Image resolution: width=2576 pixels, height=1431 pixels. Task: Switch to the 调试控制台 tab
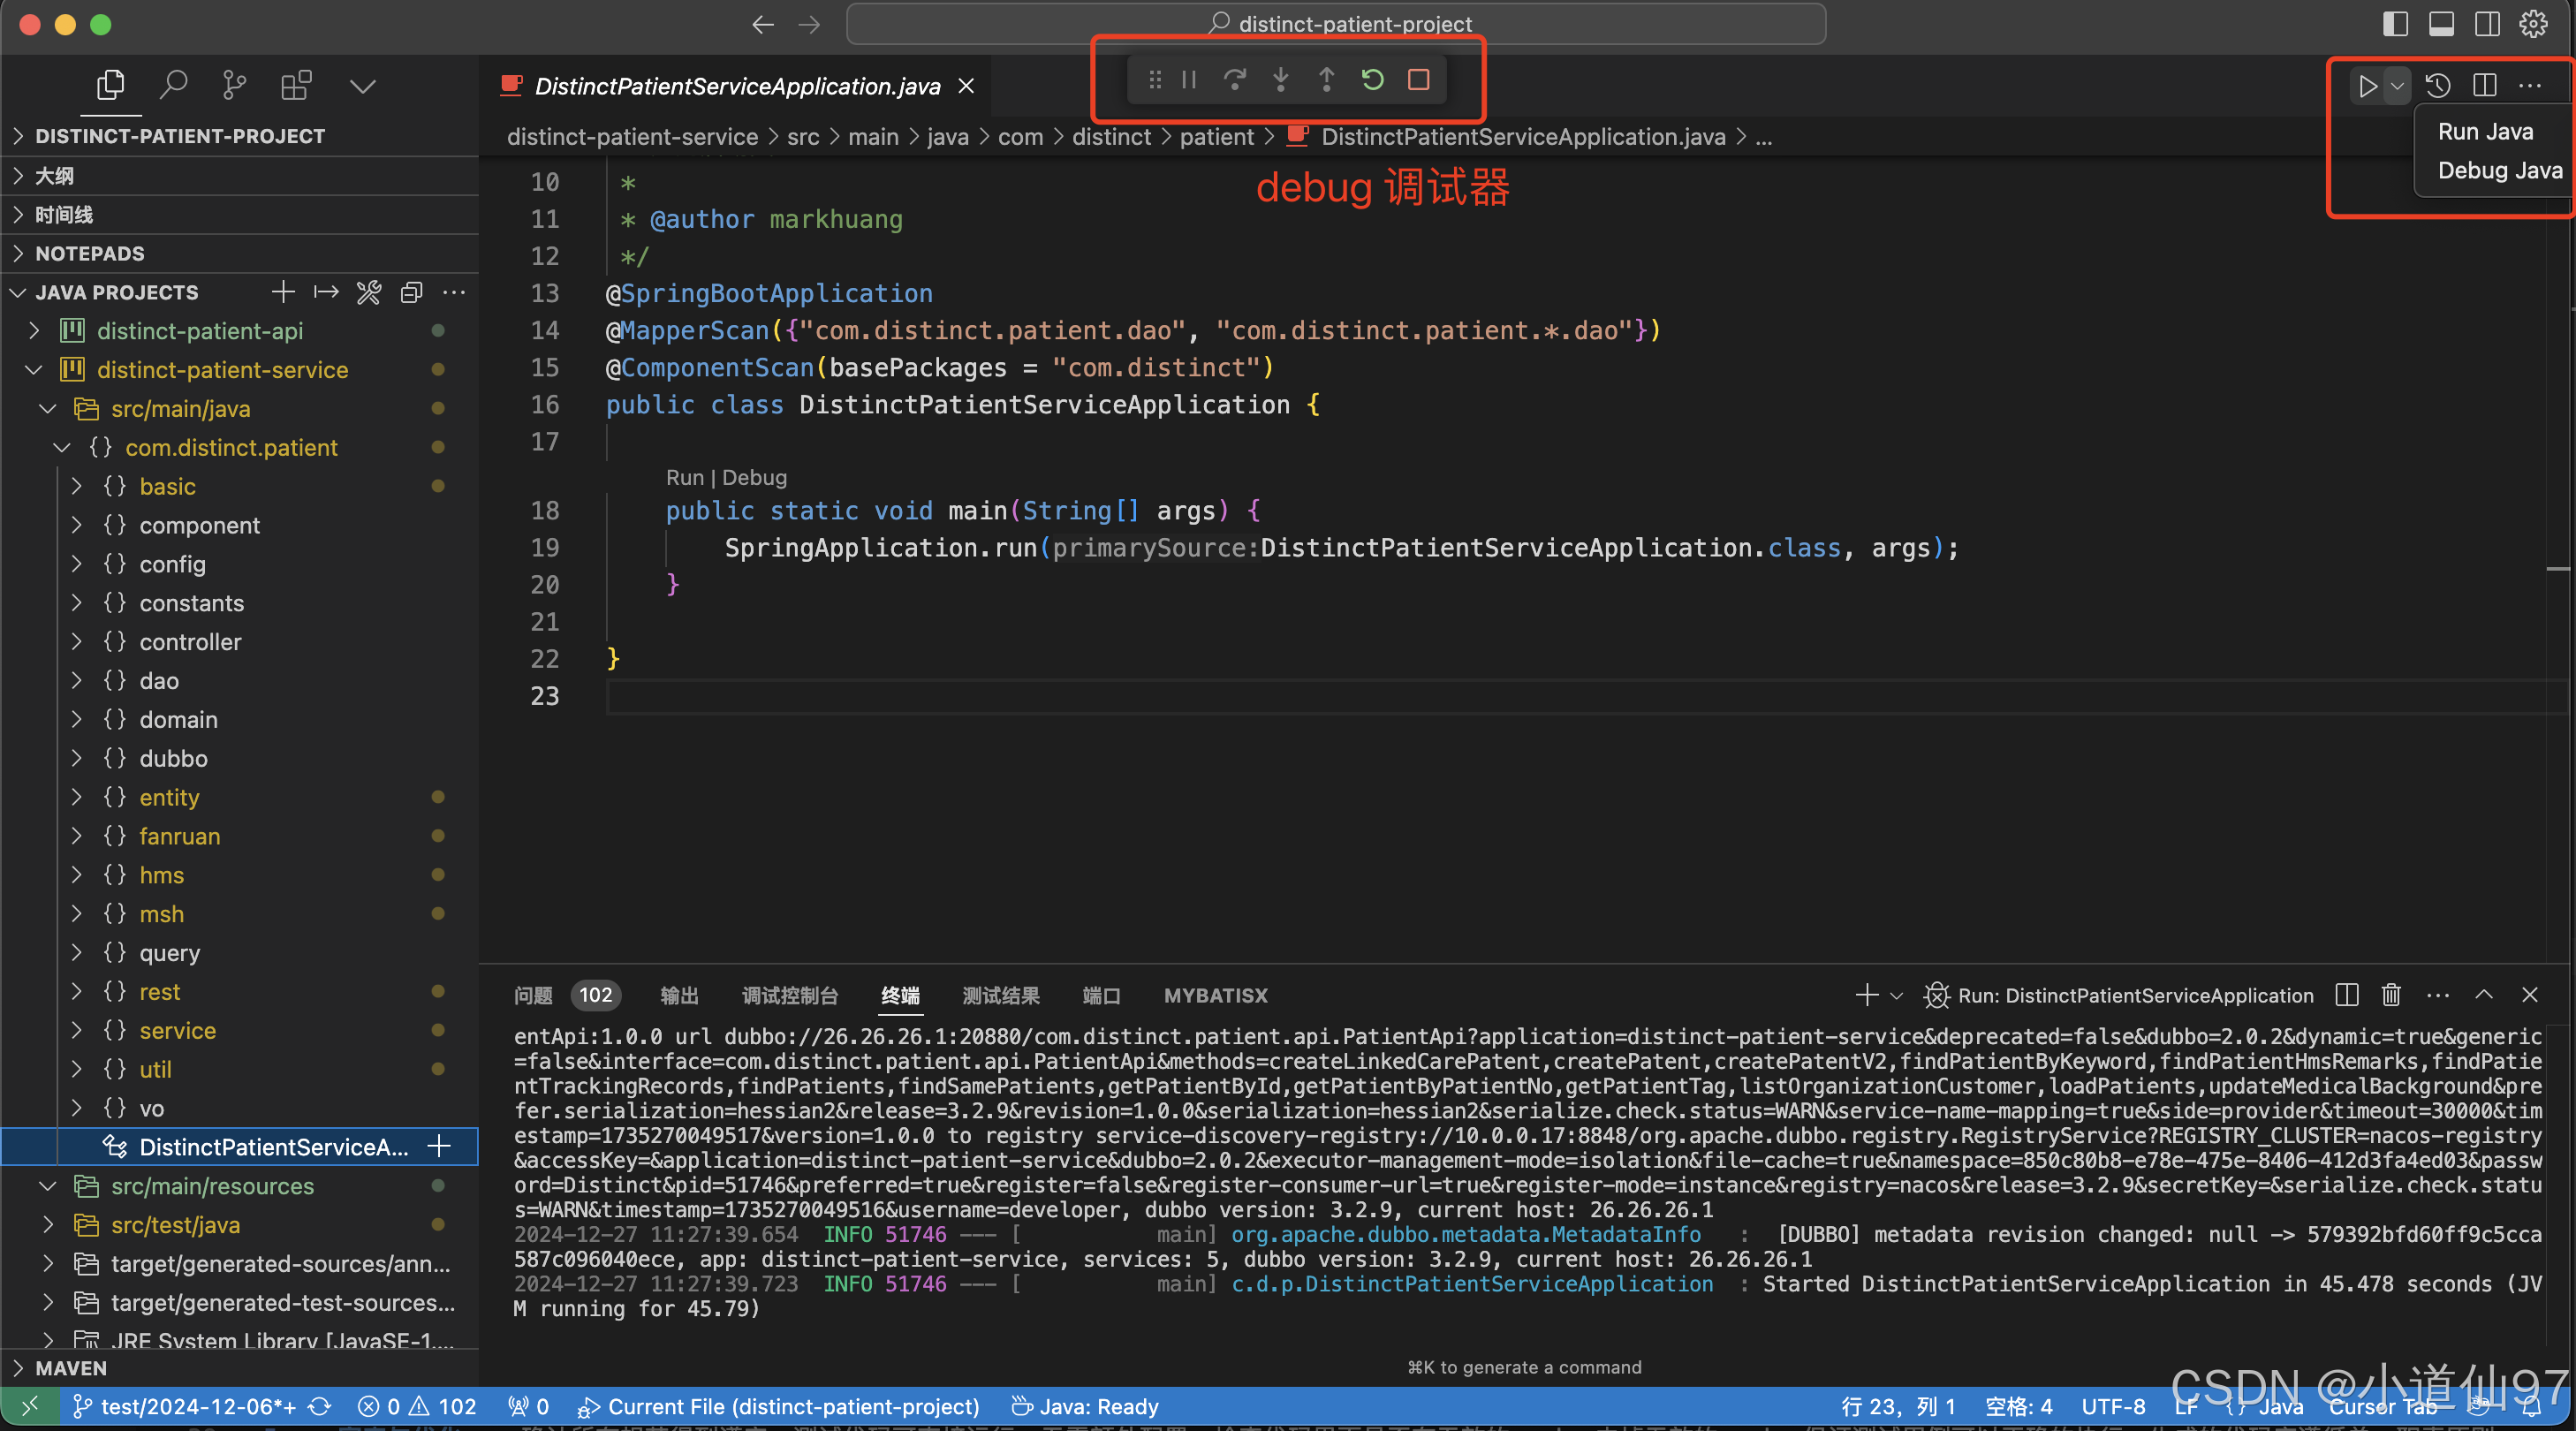789,995
